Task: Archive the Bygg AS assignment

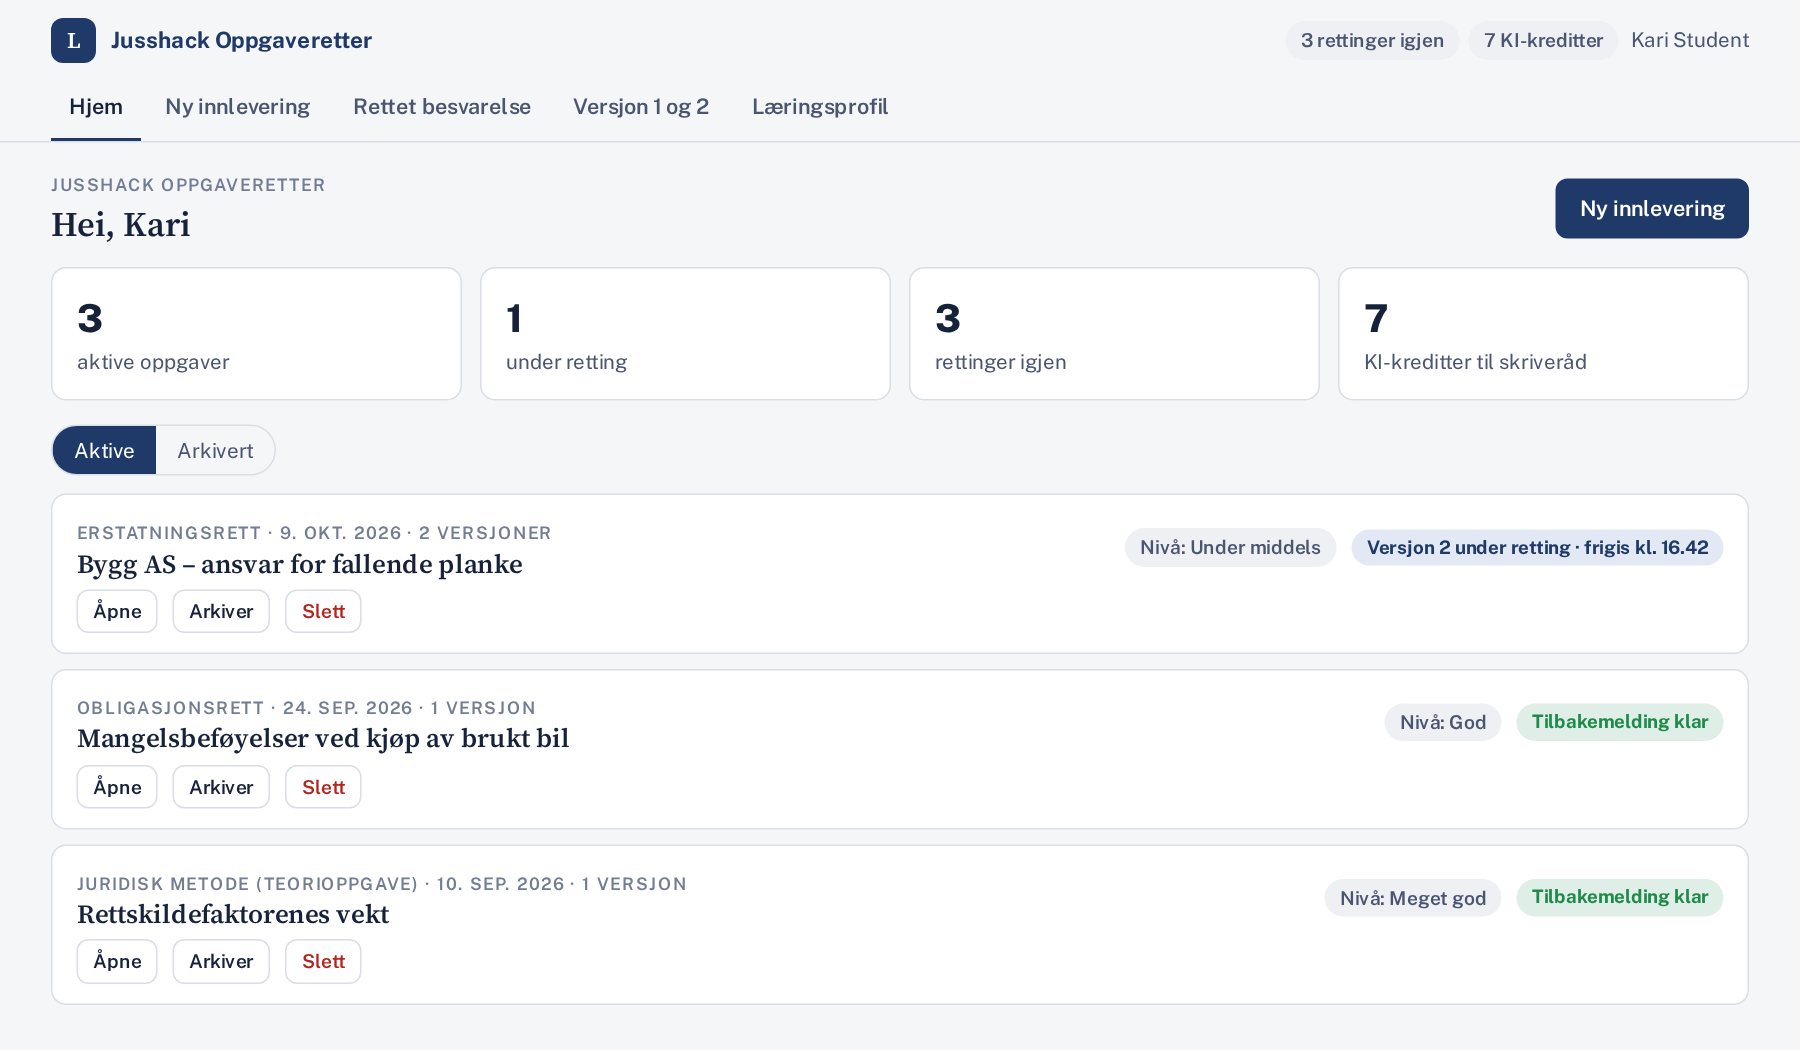Action: coord(221,611)
